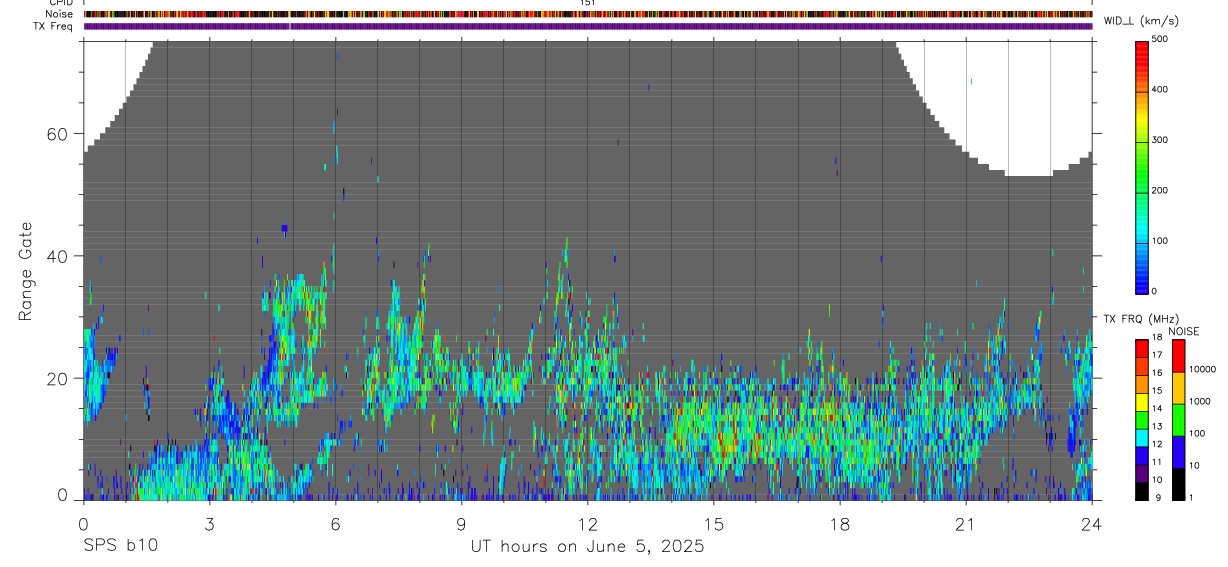The image size is (1228, 567).
Task: Click the 21 hour tick label
Action: click(x=966, y=524)
